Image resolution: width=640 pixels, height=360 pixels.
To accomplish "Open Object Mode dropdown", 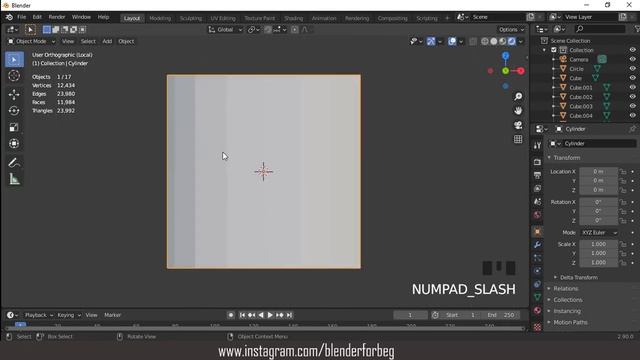I will 31,41.
